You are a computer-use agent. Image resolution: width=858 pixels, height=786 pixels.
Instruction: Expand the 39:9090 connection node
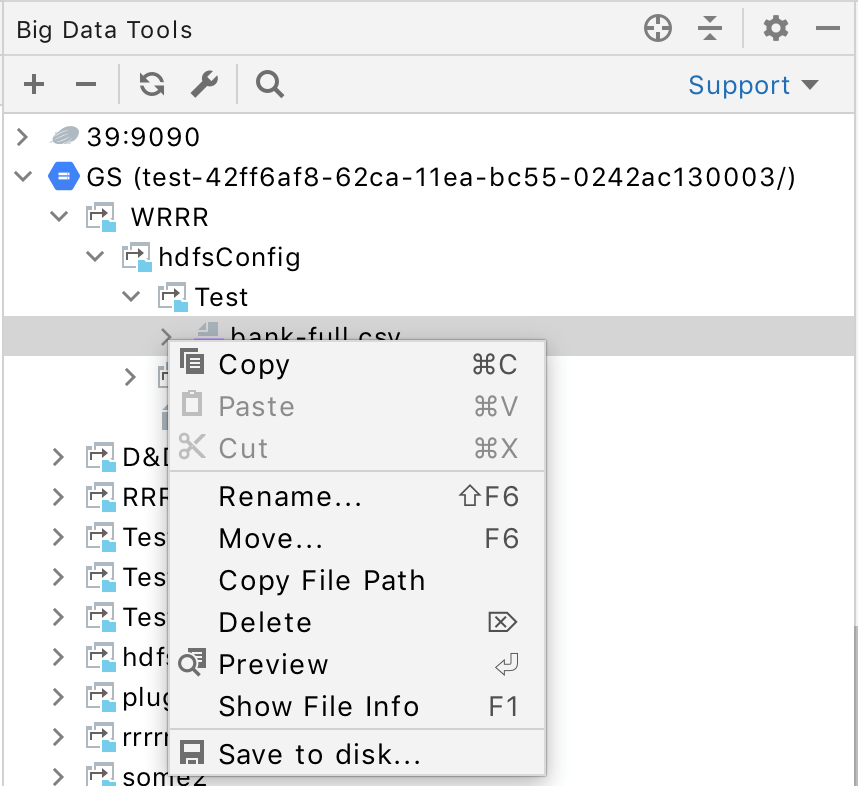coord(24,137)
